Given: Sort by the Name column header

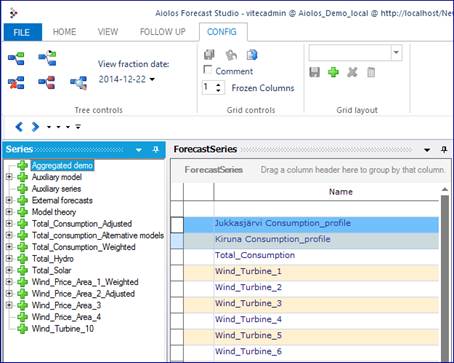Looking at the screenshot, I should pyautogui.click(x=340, y=192).
